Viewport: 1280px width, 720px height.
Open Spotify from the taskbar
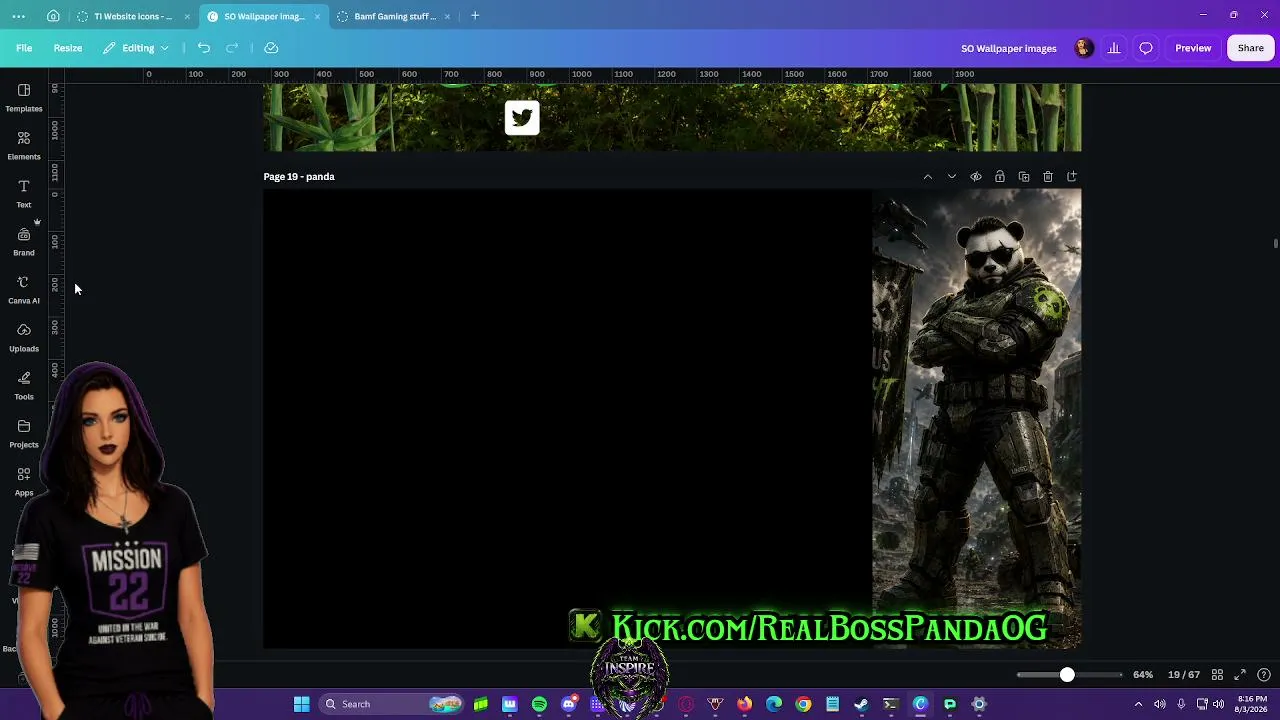pyautogui.click(x=540, y=704)
